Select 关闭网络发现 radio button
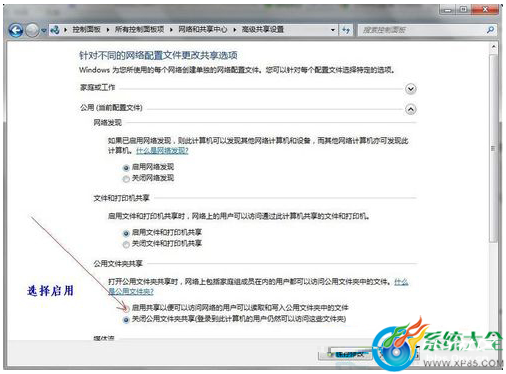 (x=126, y=179)
